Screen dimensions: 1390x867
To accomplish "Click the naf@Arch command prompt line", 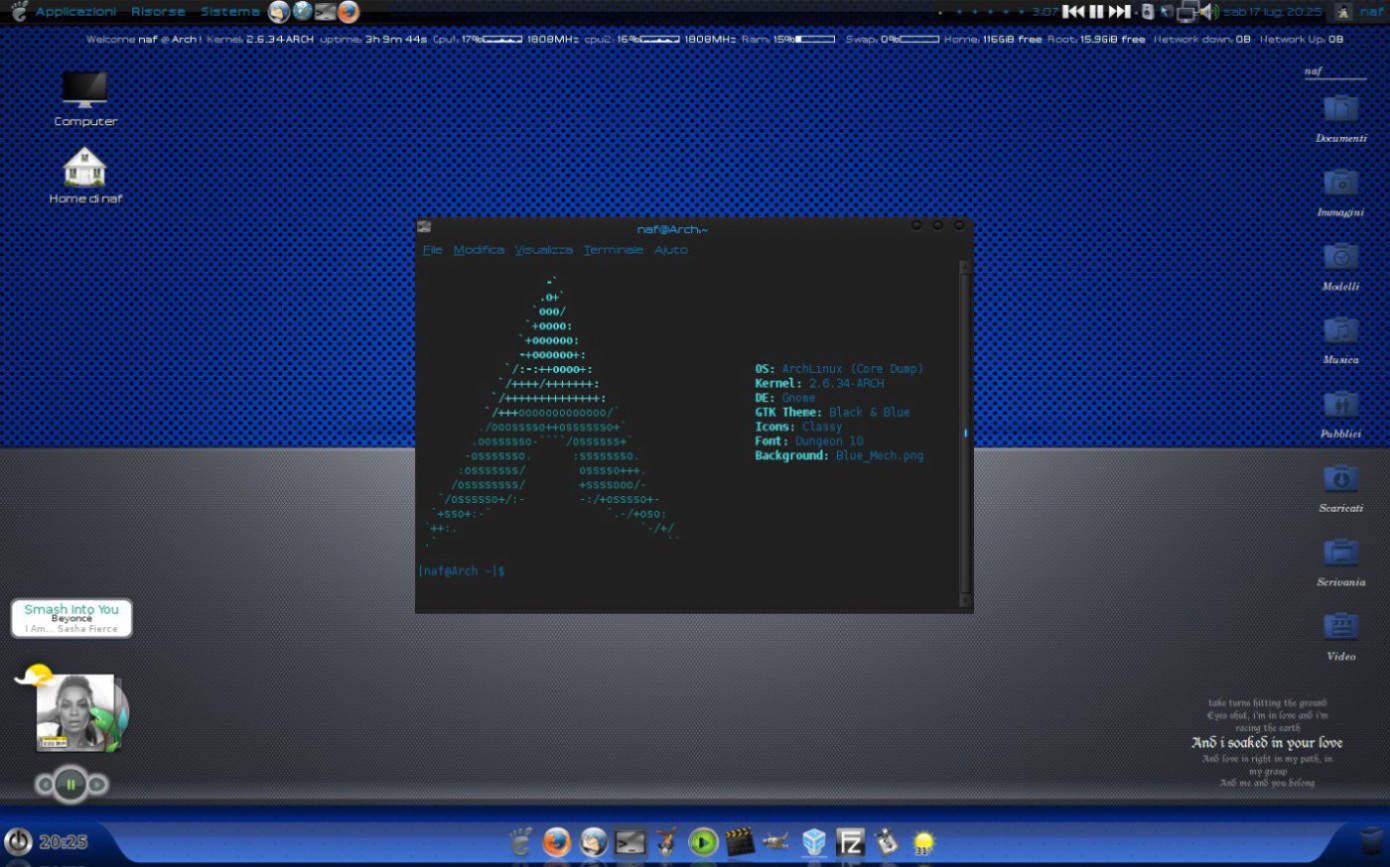I will pyautogui.click(x=462, y=571).
